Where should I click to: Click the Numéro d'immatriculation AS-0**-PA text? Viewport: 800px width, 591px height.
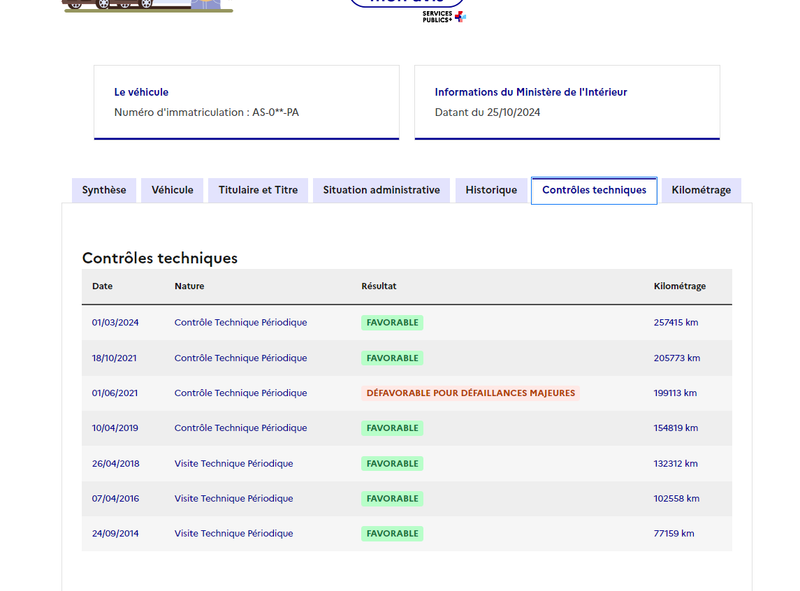coord(207,112)
